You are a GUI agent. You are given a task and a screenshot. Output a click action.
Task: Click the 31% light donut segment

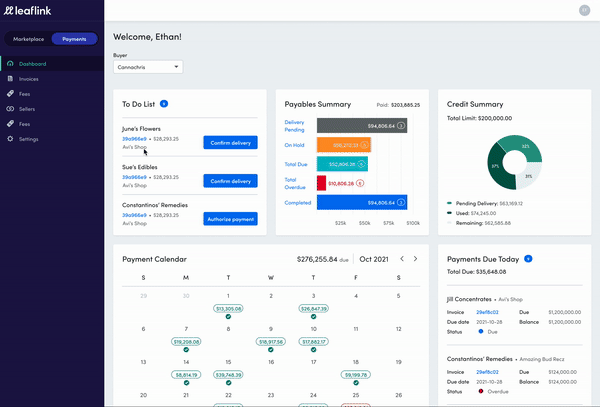(x=530, y=176)
